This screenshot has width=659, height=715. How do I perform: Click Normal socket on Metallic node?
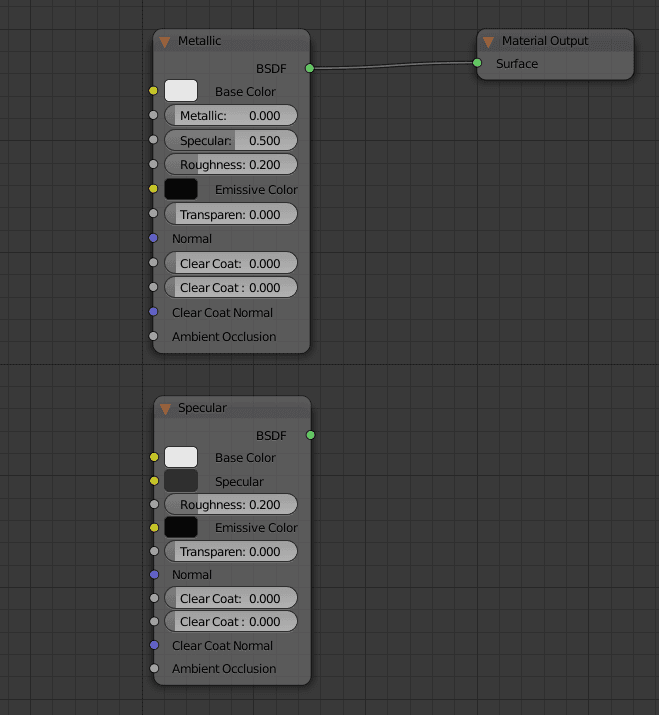point(153,238)
